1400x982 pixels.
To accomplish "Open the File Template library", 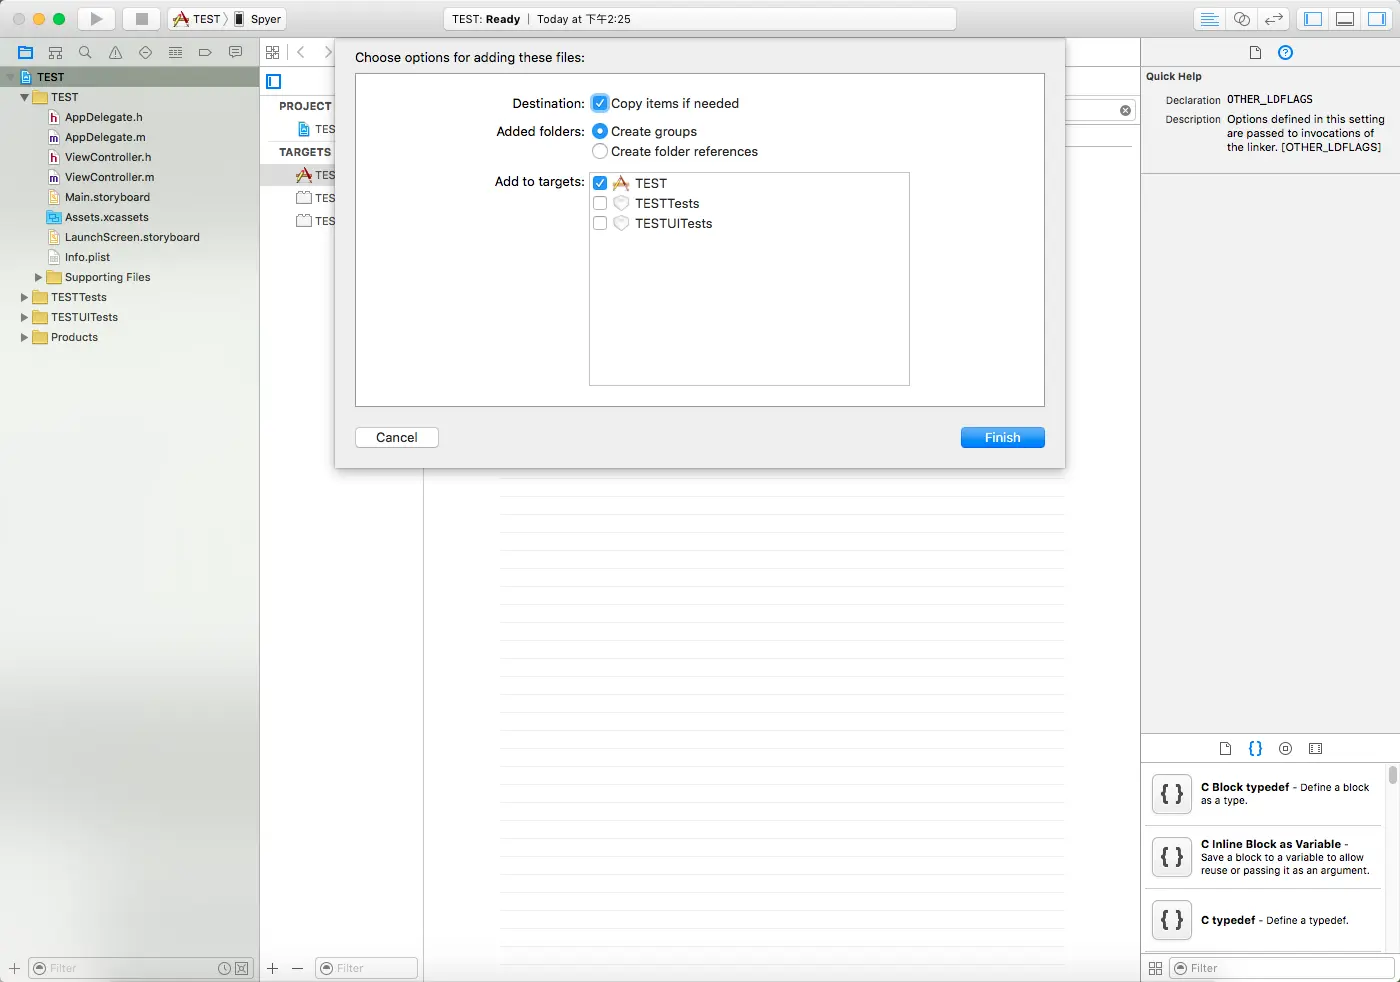I will tap(1225, 748).
